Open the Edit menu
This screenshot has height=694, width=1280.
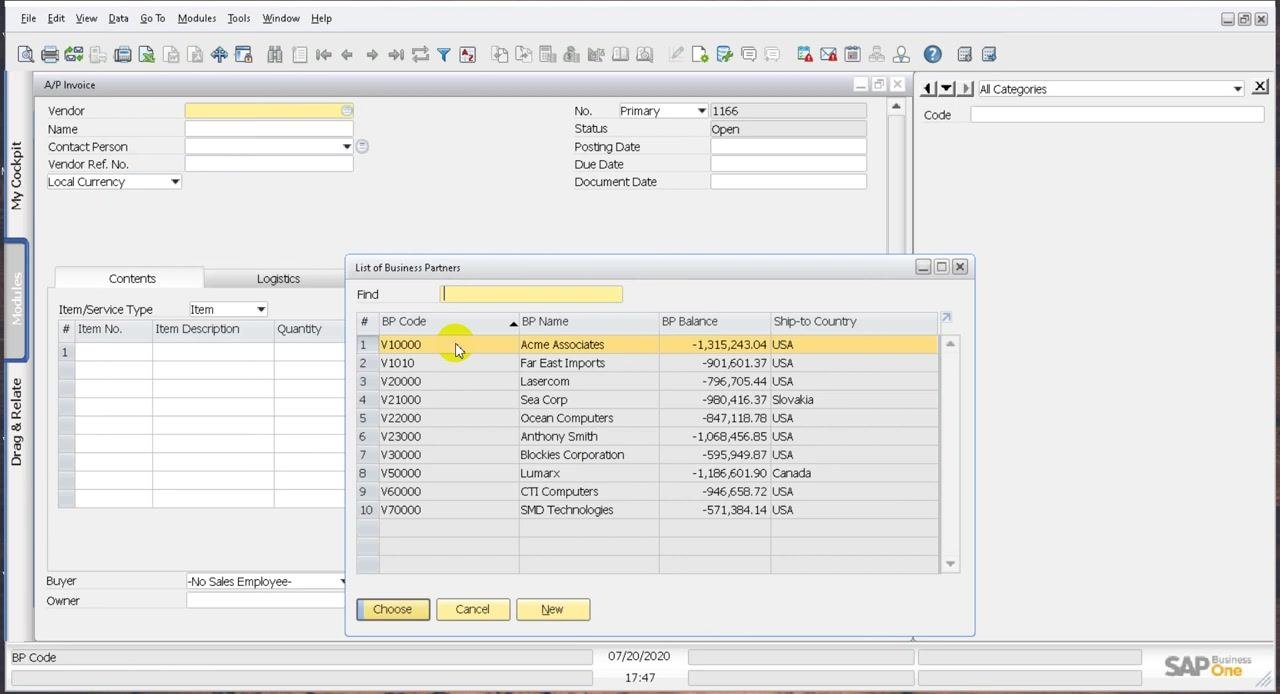pos(56,18)
